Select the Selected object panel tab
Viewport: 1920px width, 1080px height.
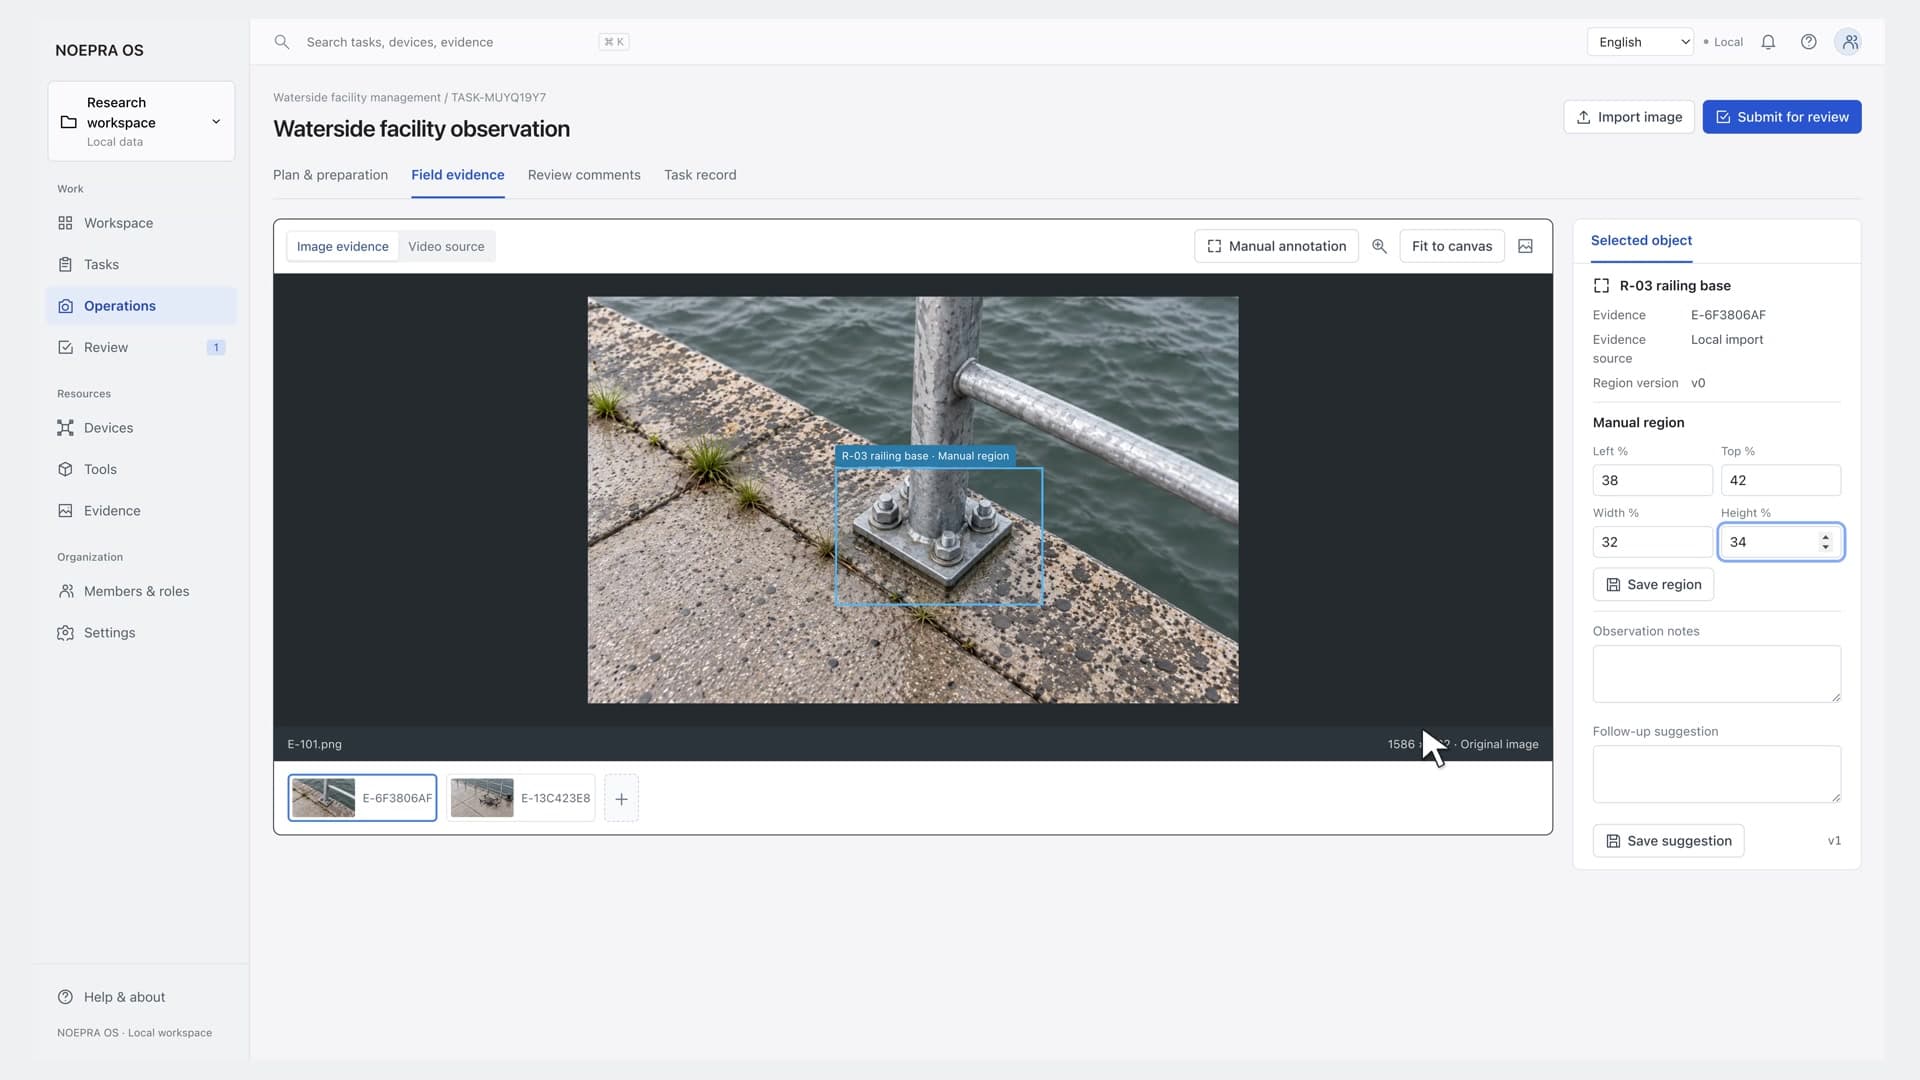[1641, 241]
